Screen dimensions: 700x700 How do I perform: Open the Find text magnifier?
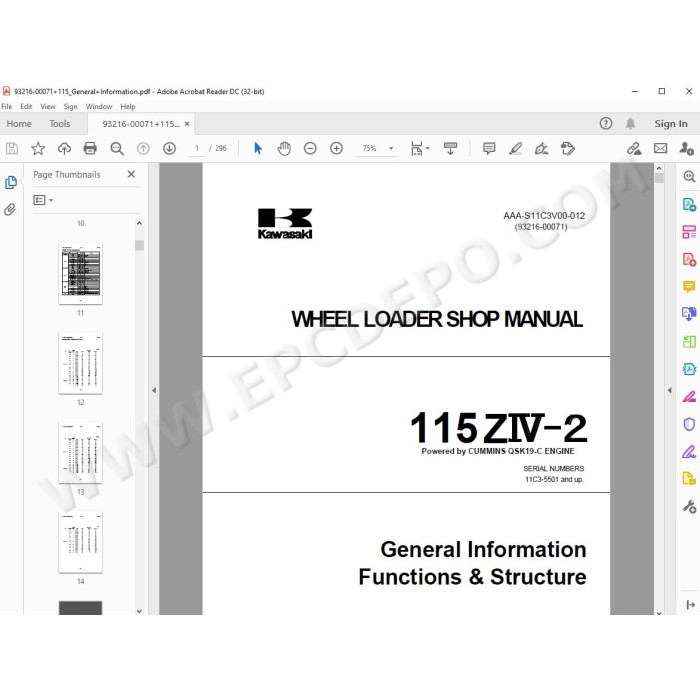coord(117,149)
